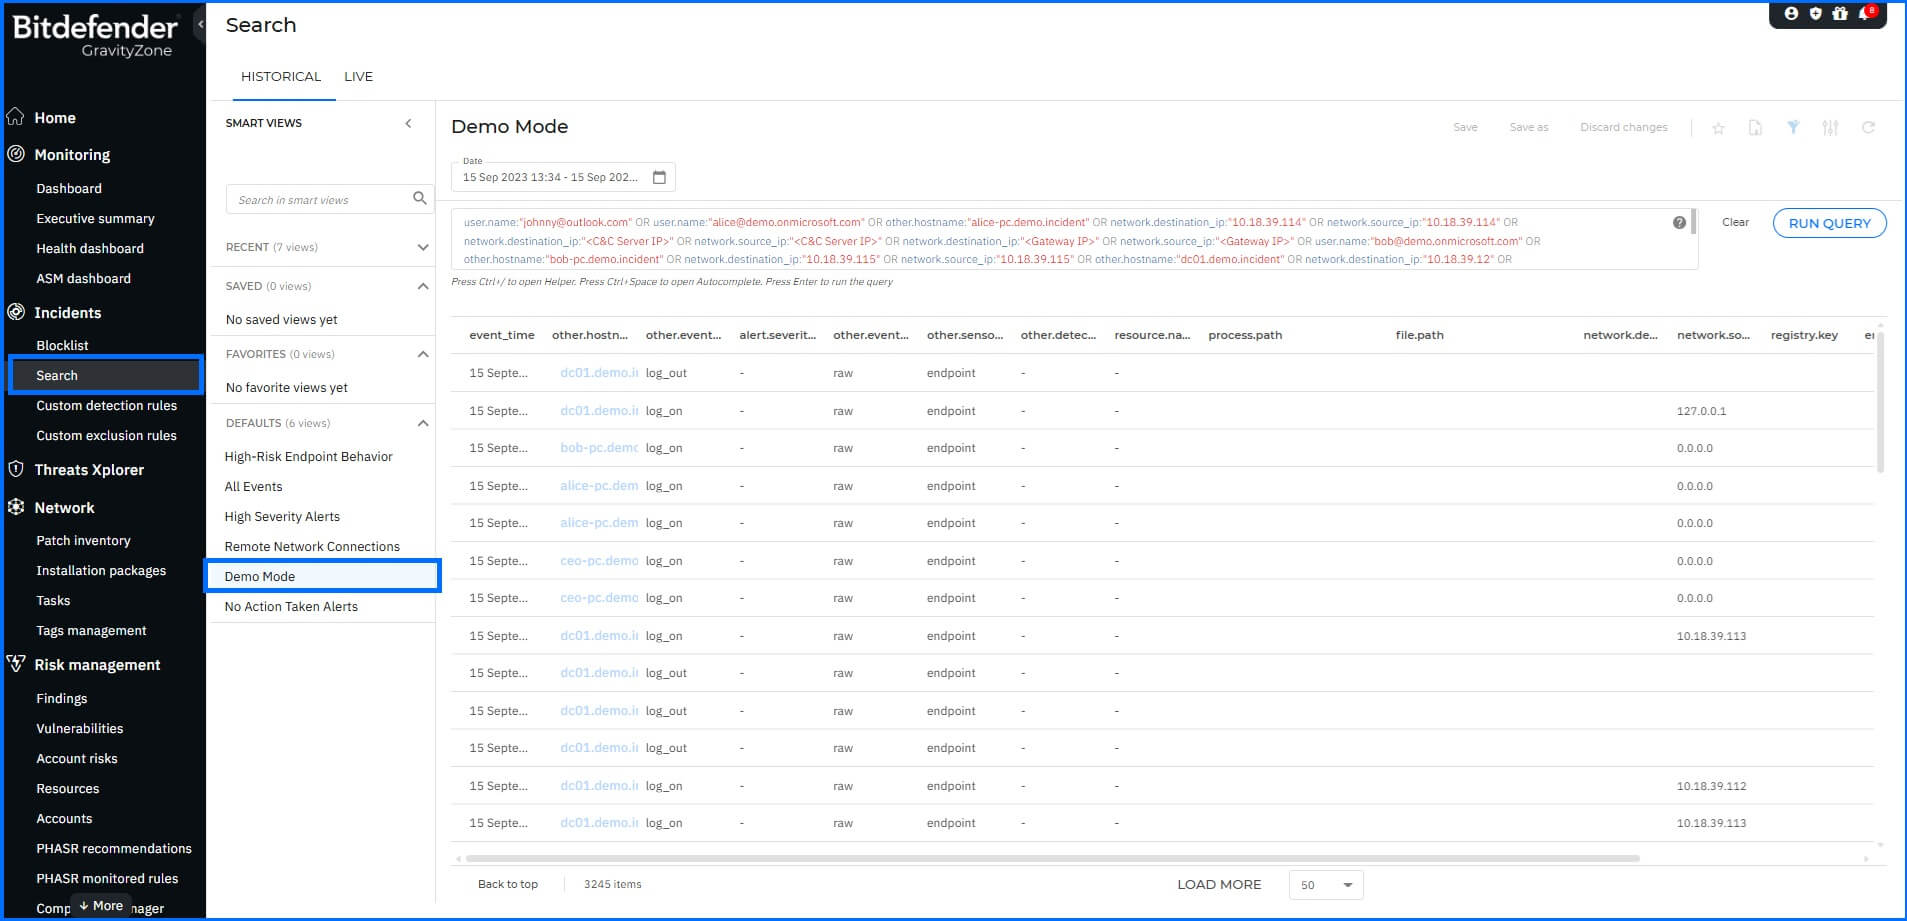Open the column settings sliders icon
1907x921 pixels.
(x=1831, y=127)
